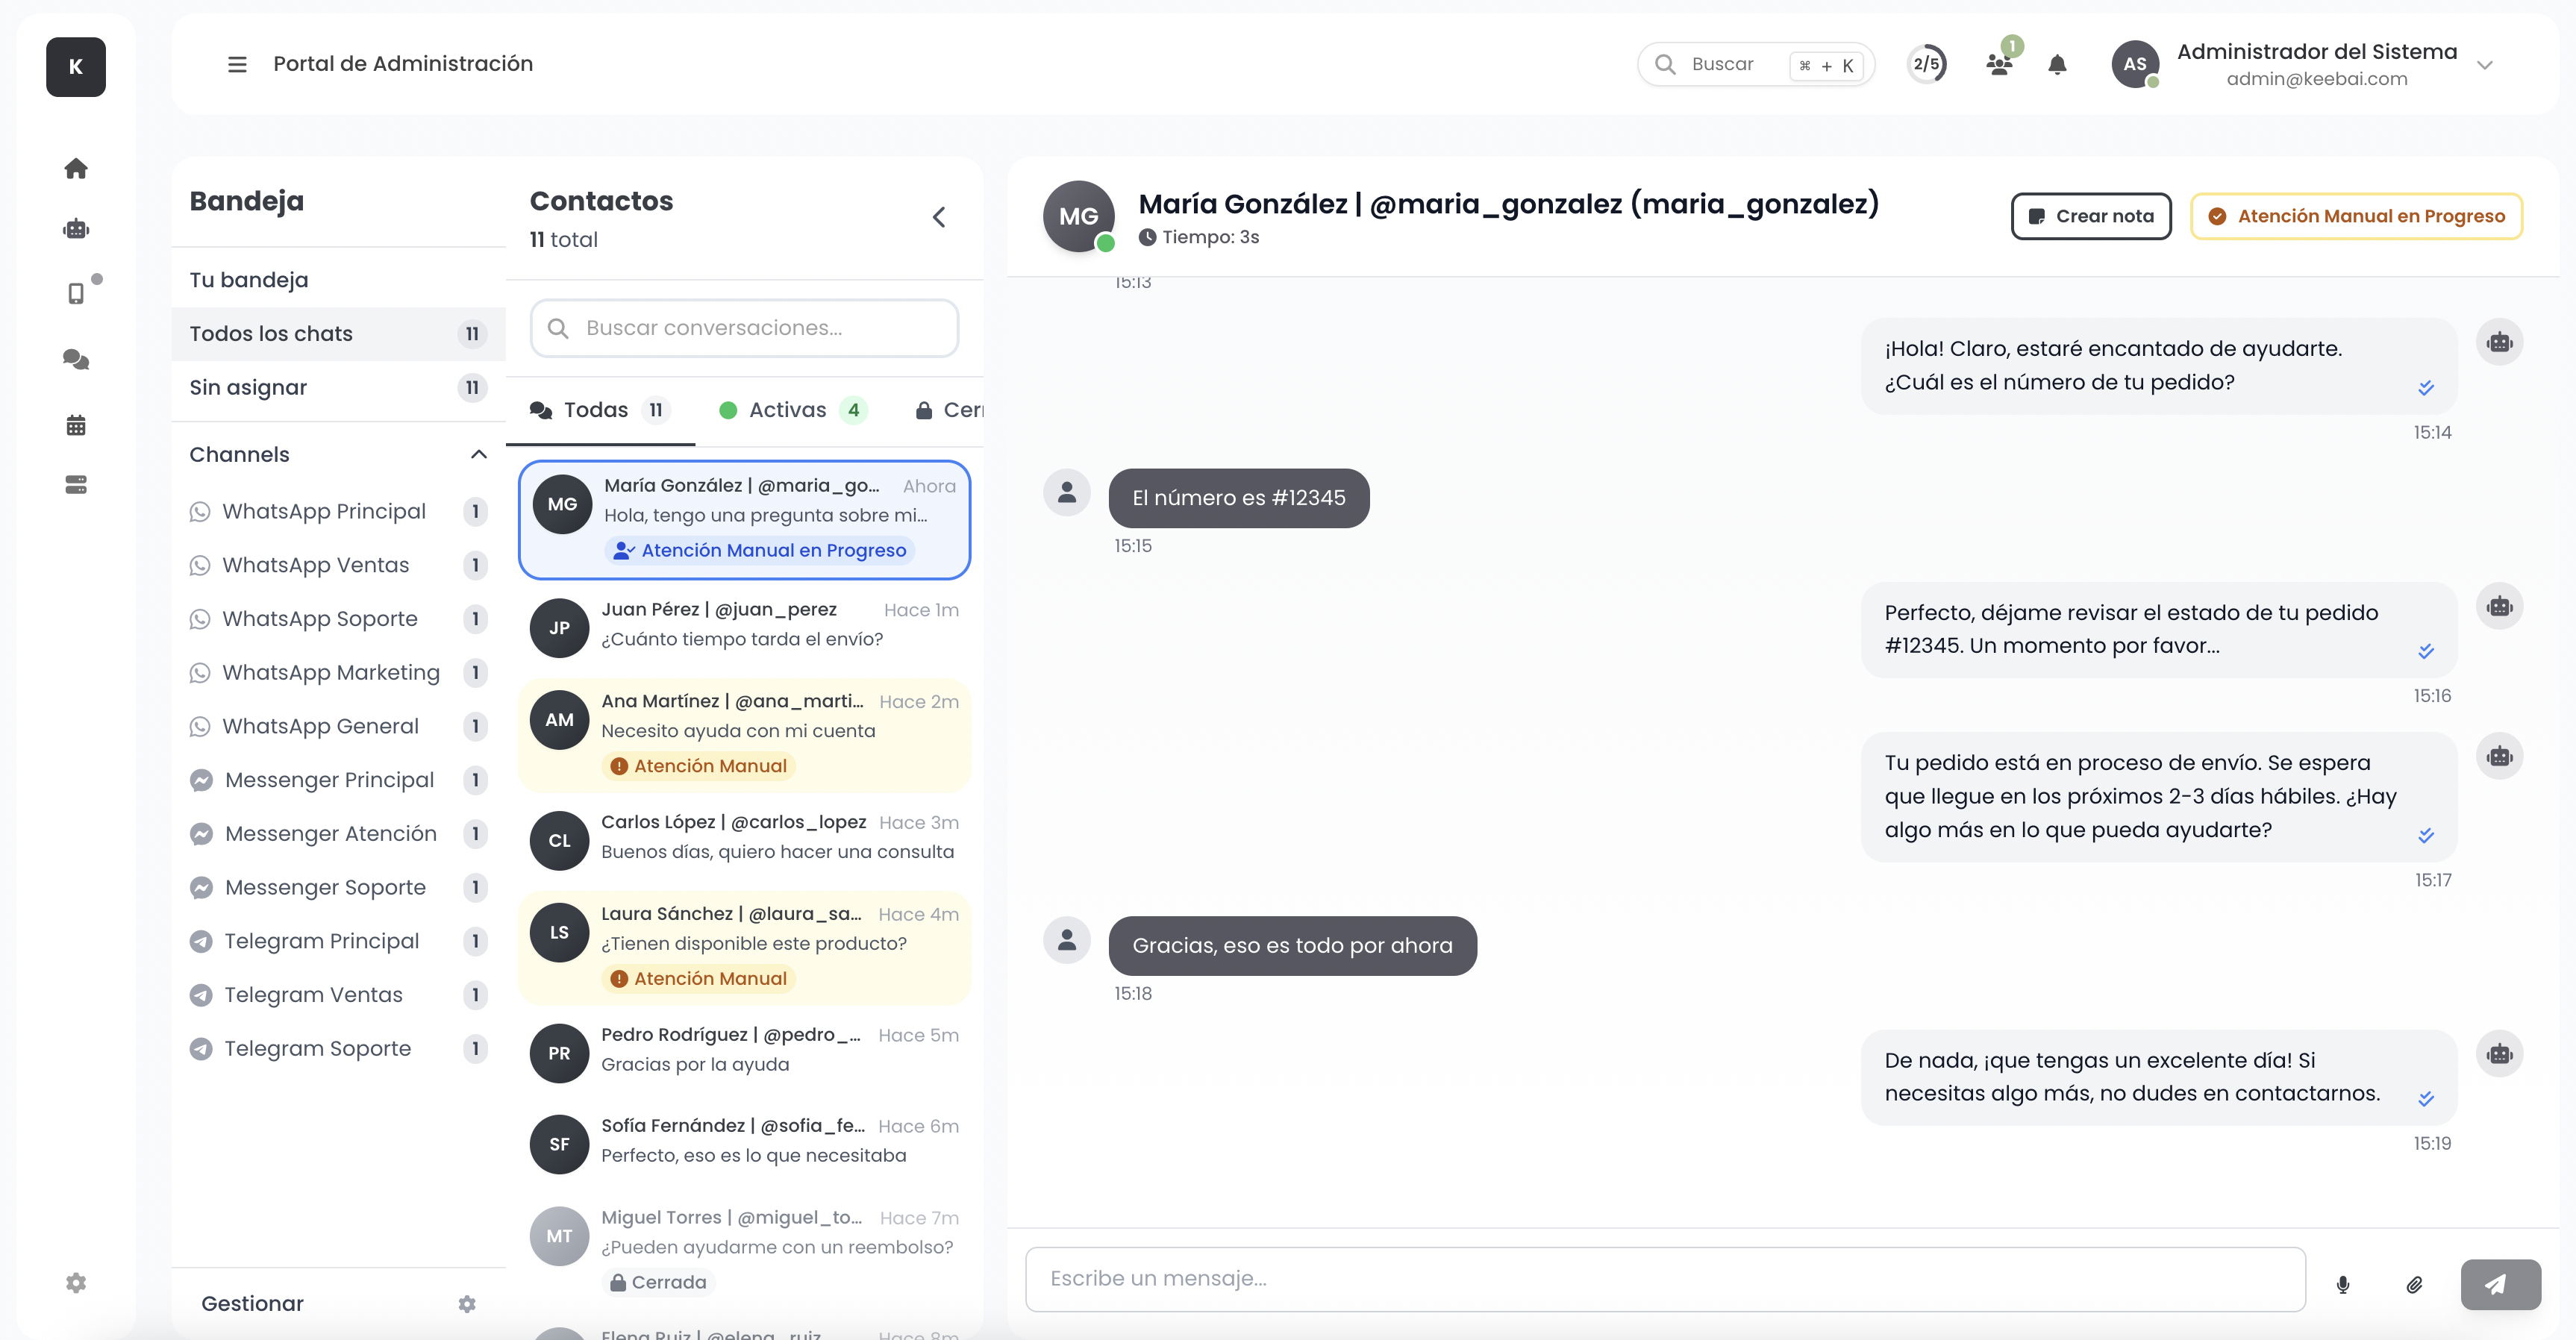Open the bot icon in left sidebar
The height and width of the screenshot is (1340, 2576).
(76, 229)
